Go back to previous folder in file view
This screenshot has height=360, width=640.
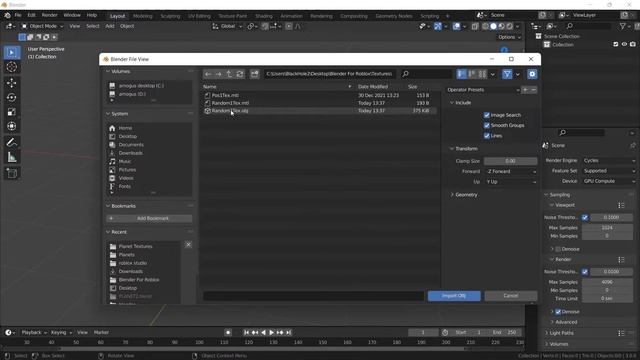(208, 74)
